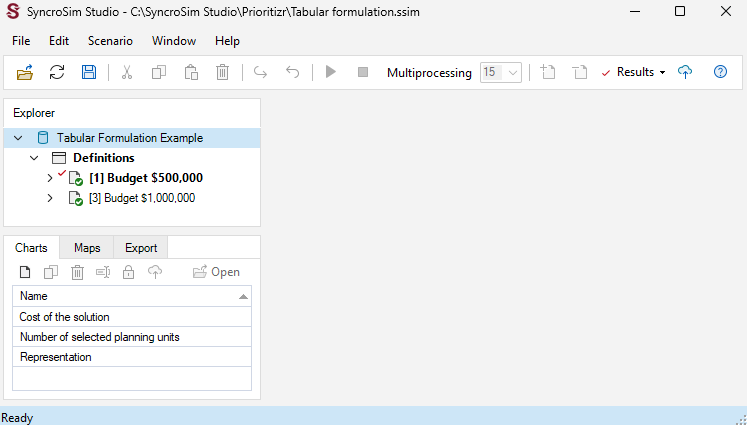Click the Paste clipboard icon
747x425 pixels.
pos(191,72)
